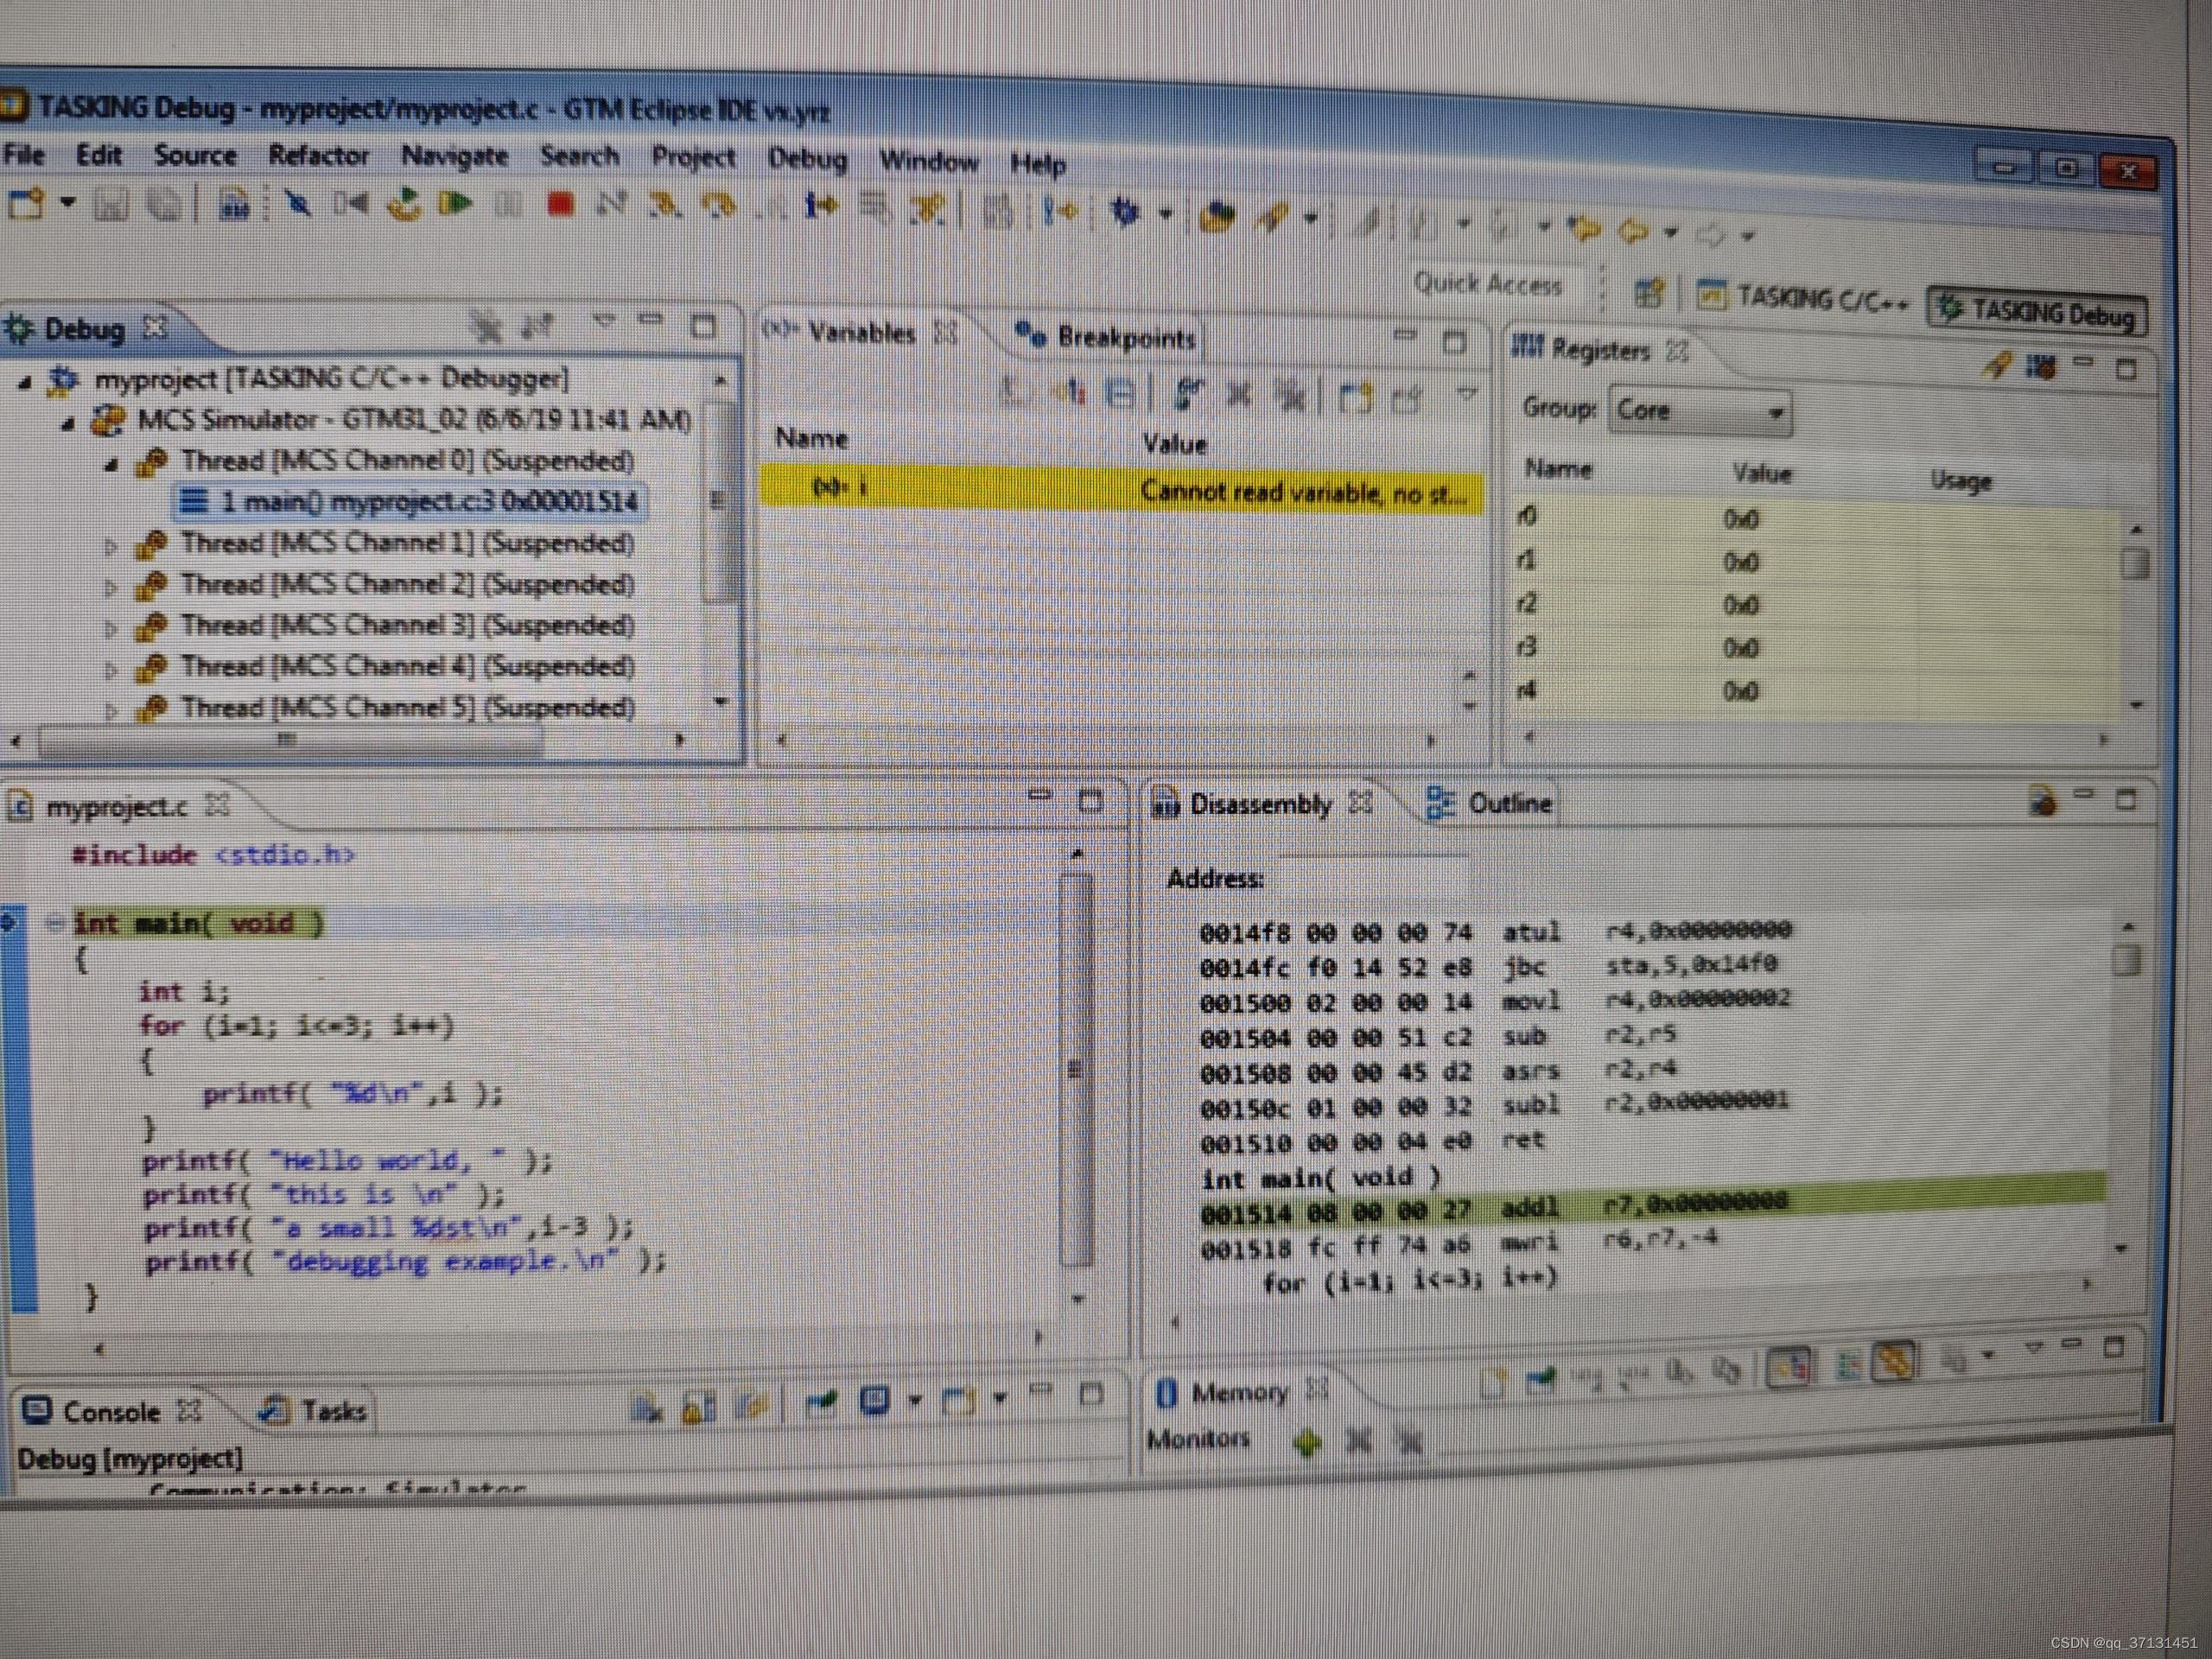
Task: Click the green Resume execution button
Action: coord(456,205)
